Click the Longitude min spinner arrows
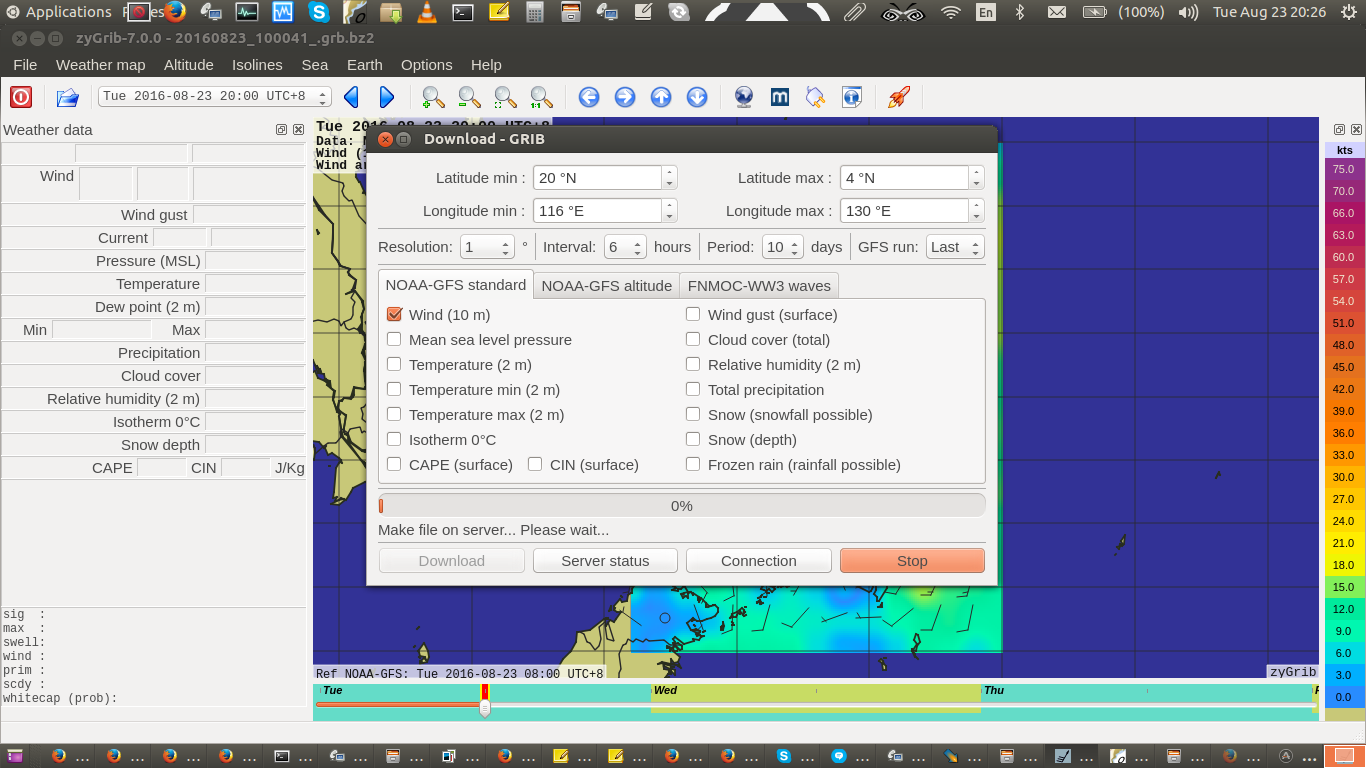 pos(669,211)
